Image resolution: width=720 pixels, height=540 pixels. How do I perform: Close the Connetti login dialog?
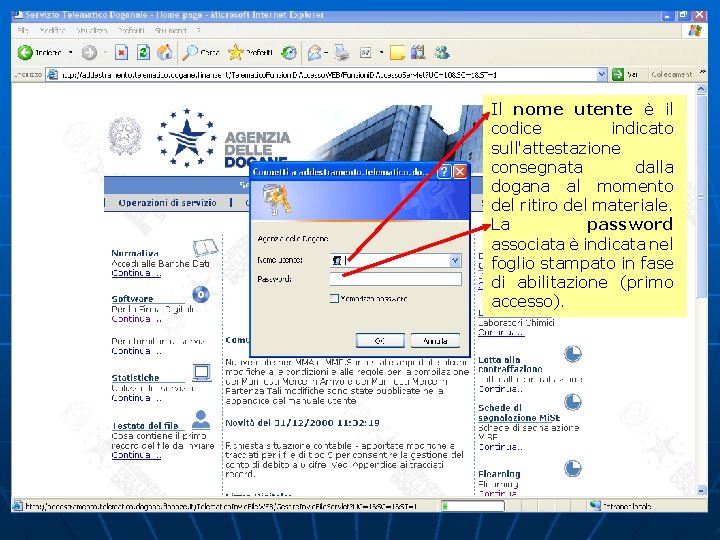point(460,172)
